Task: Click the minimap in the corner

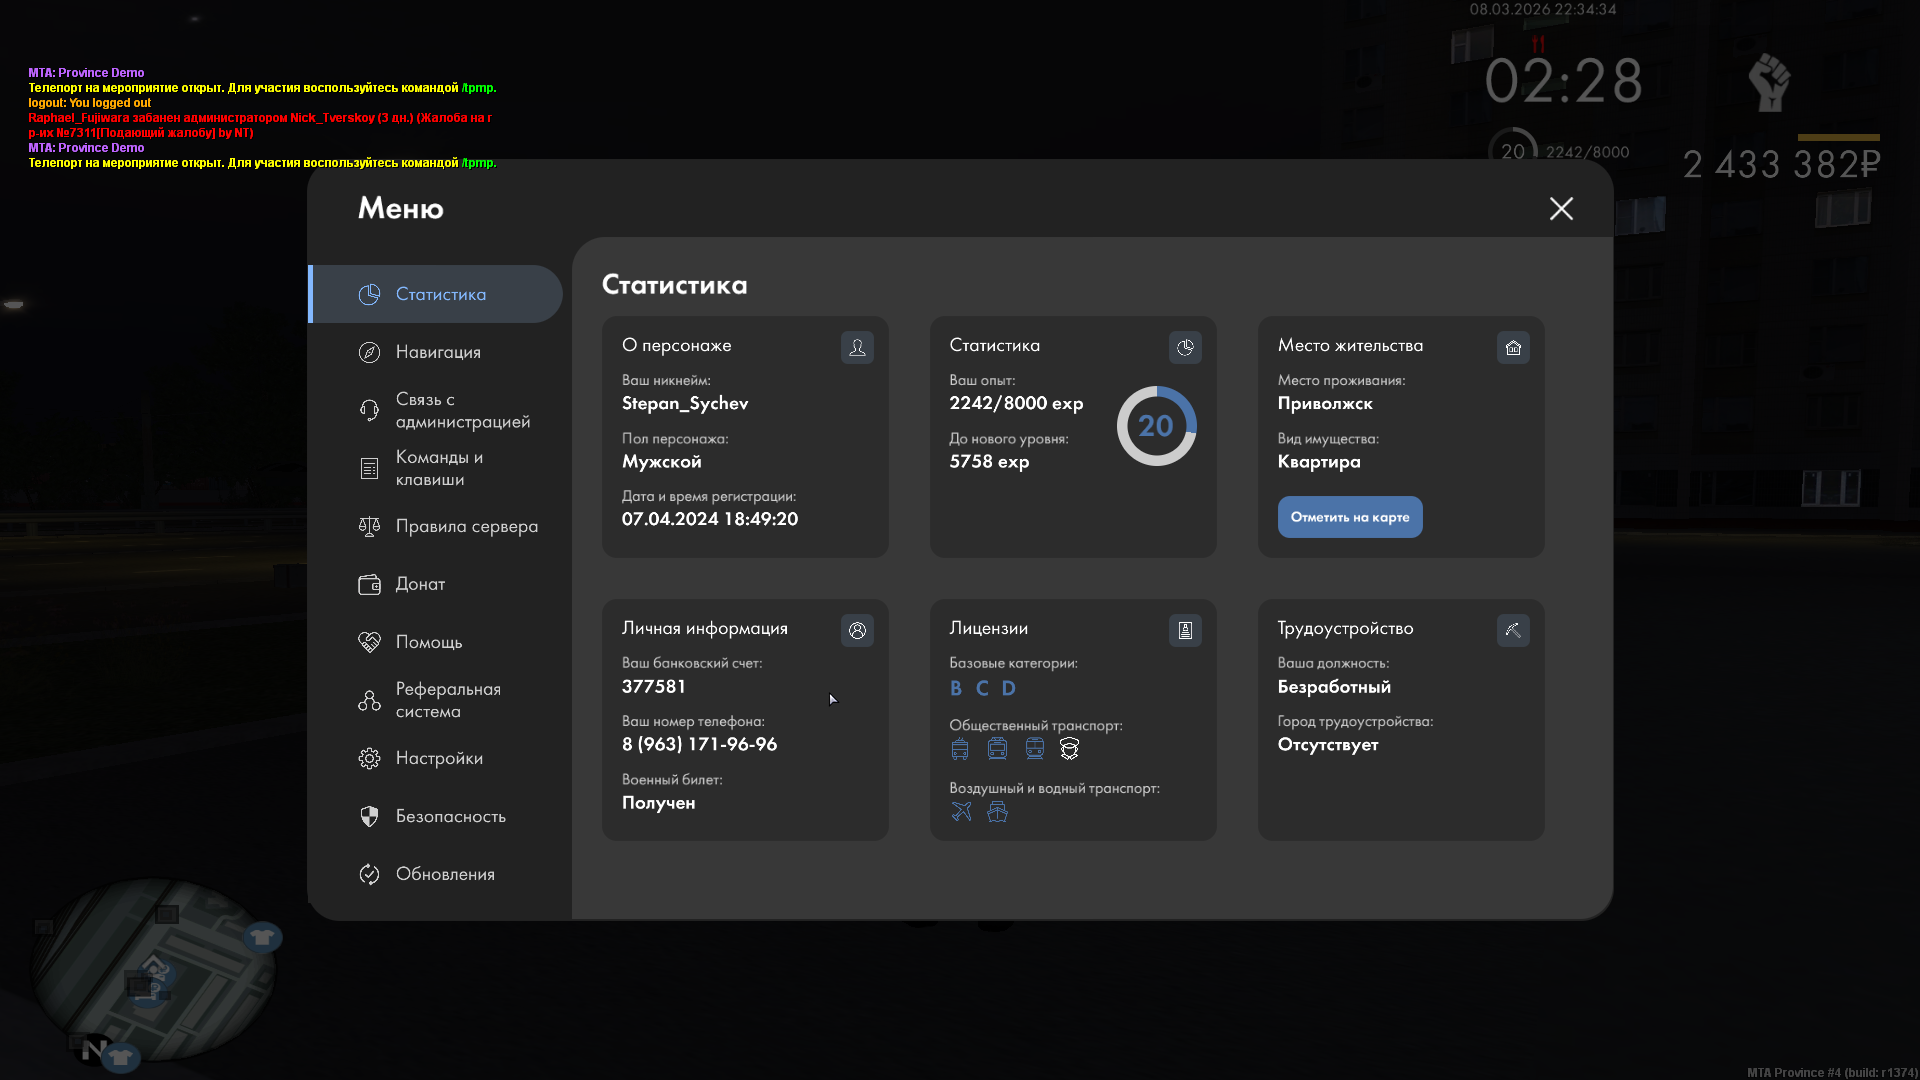Action: pos(152,970)
